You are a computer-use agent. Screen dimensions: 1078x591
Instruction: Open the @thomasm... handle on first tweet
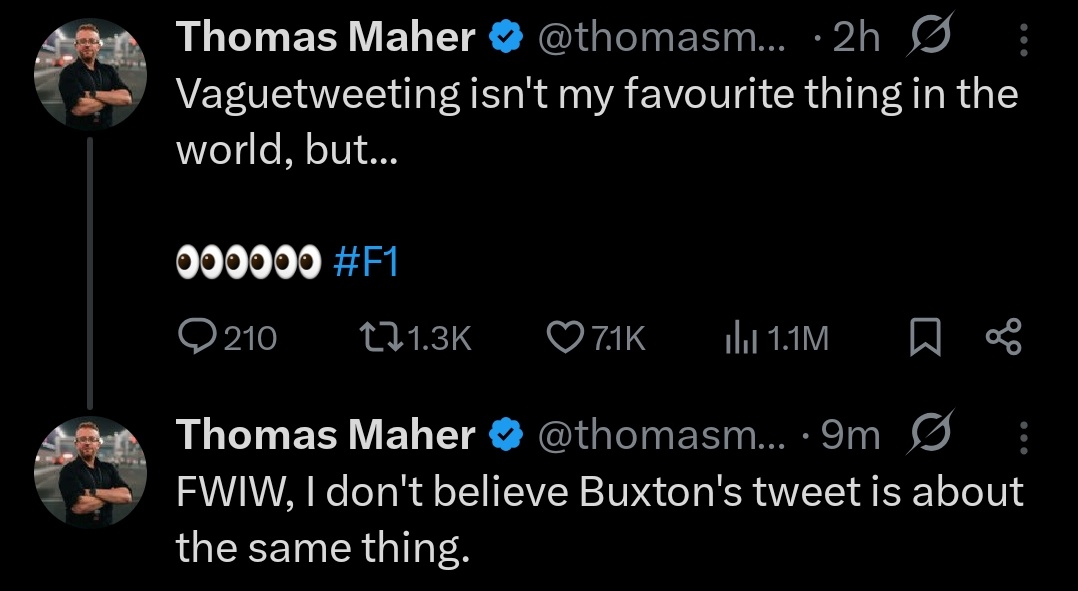point(661,38)
